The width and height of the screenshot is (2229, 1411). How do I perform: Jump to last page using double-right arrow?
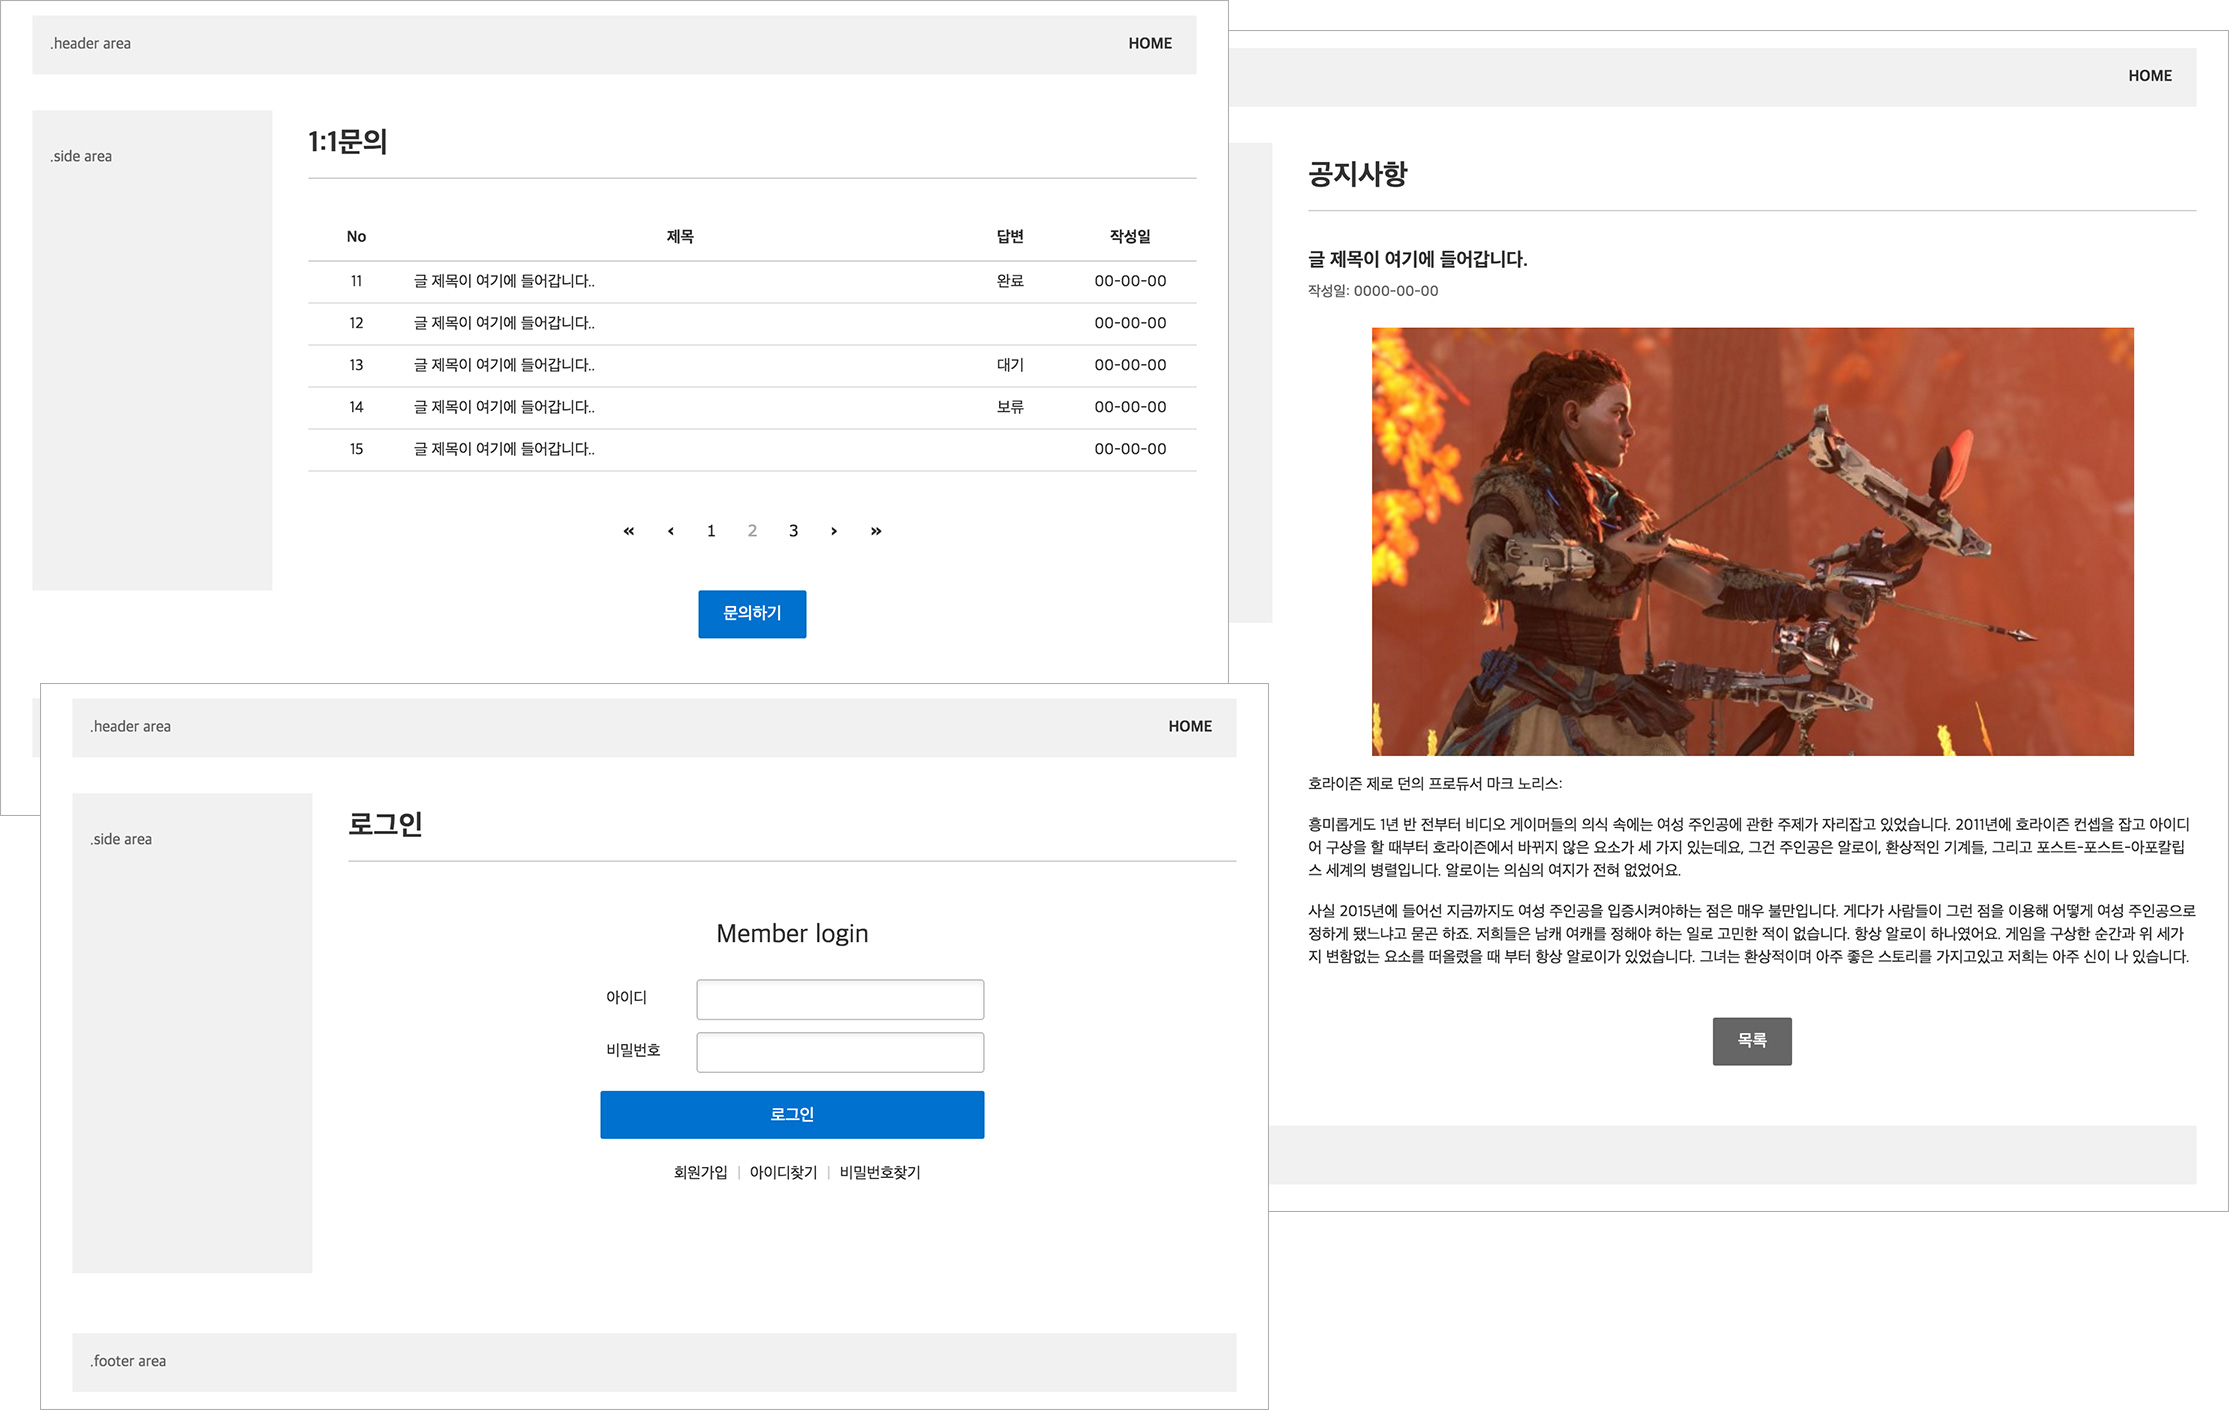[x=876, y=531]
